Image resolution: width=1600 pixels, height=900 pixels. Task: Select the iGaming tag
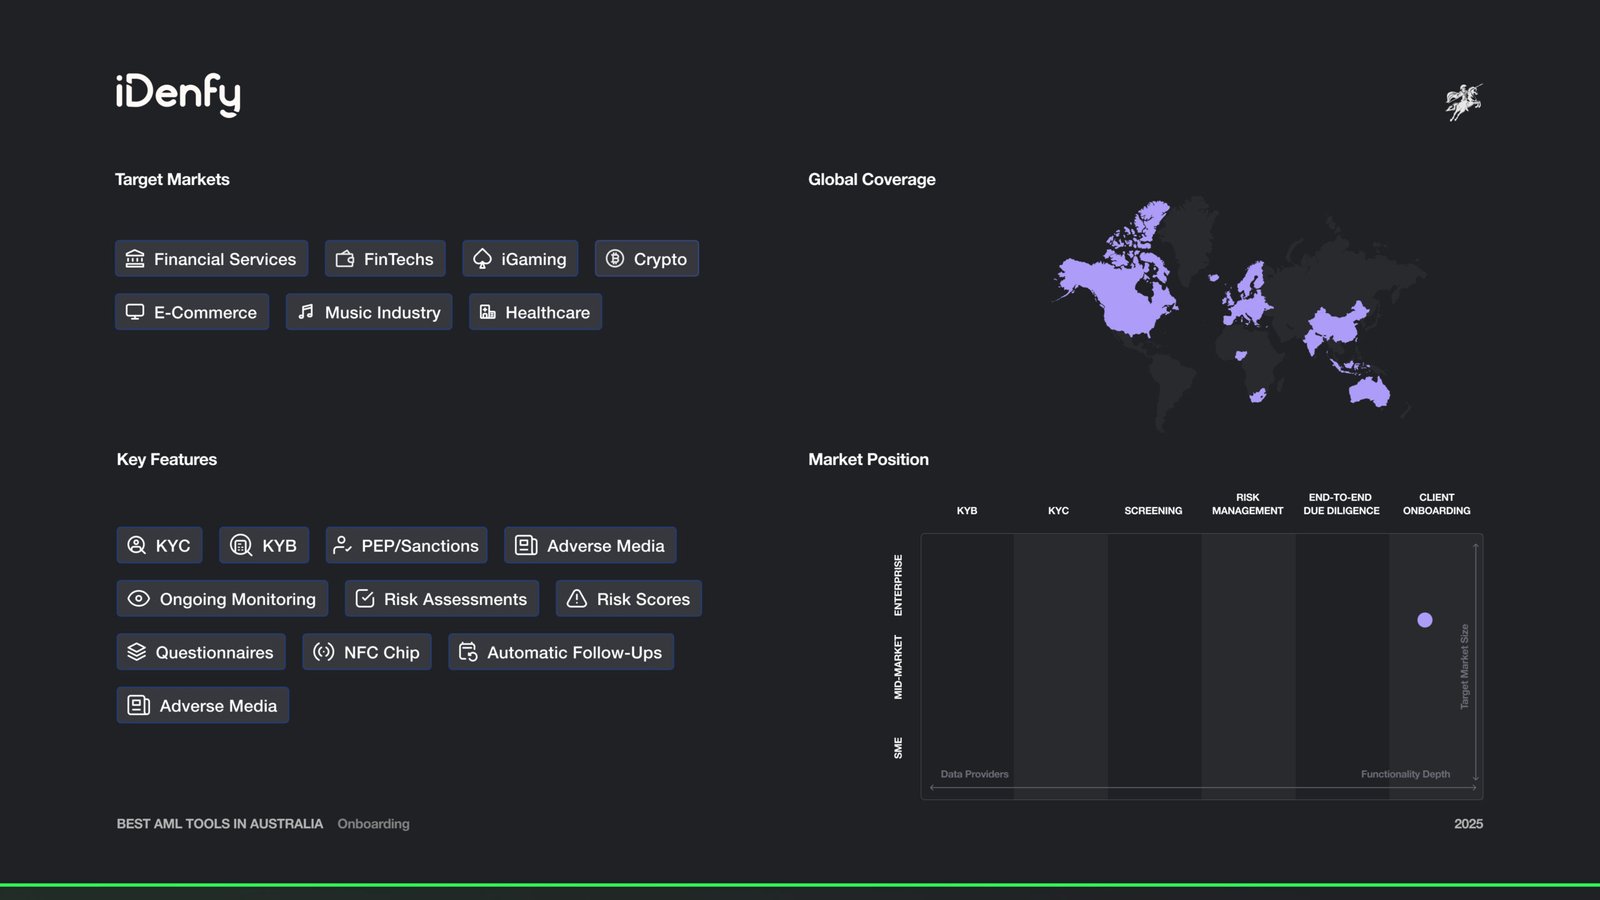(x=520, y=259)
